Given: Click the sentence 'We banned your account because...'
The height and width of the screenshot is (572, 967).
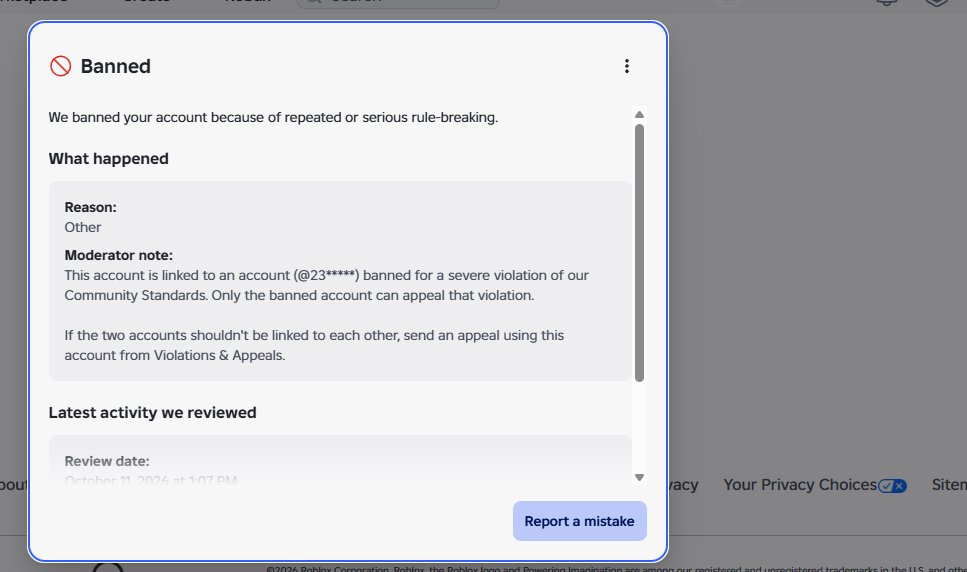Looking at the screenshot, I should tap(273, 117).
